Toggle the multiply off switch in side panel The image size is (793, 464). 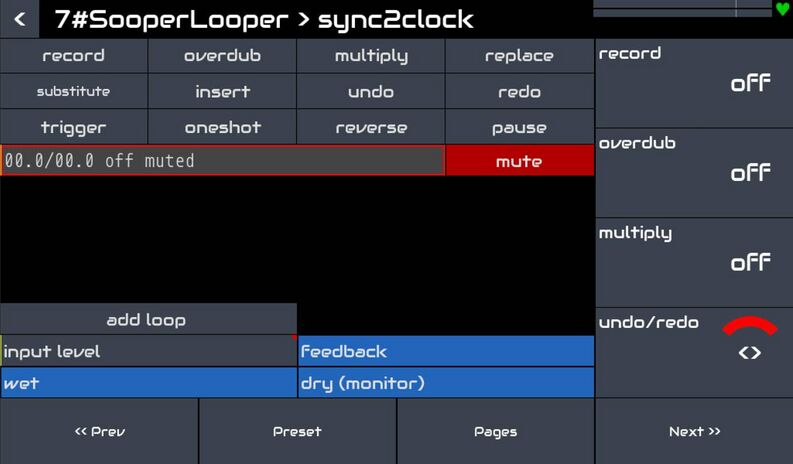750,263
